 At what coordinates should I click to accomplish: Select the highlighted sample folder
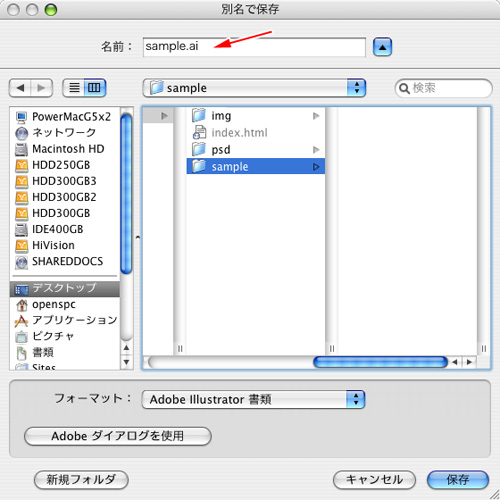click(256, 166)
